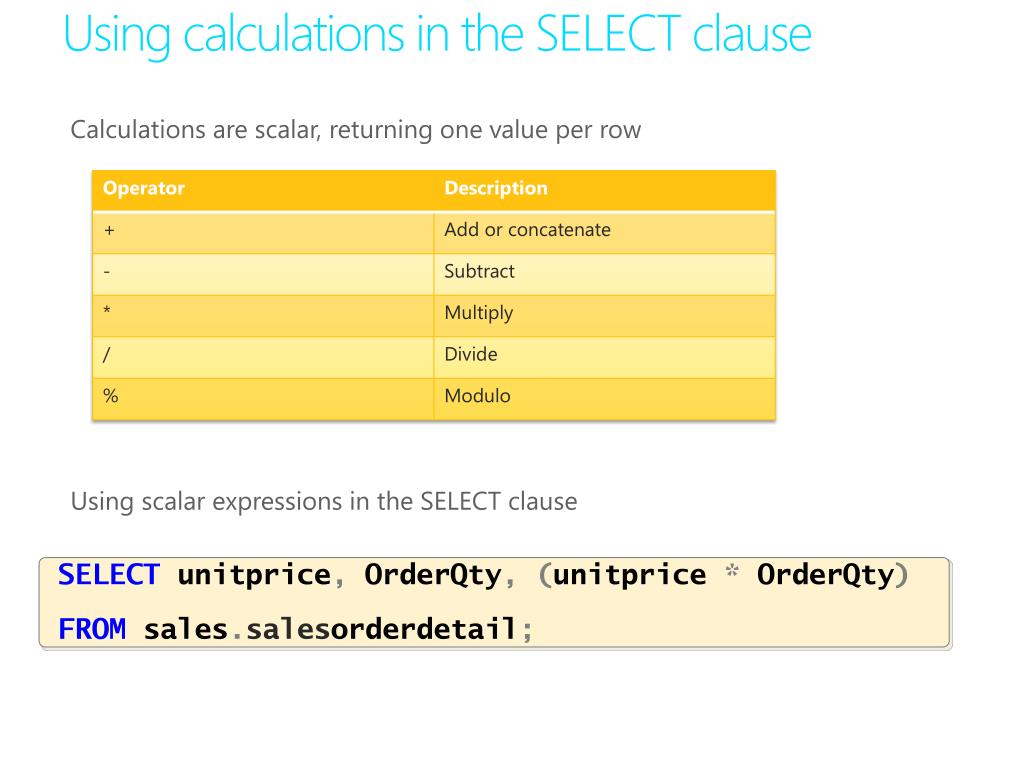The height and width of the screenshot is (768, 1024).
Task: Select the 'Multiply' description cell
Action: point(604,315)
